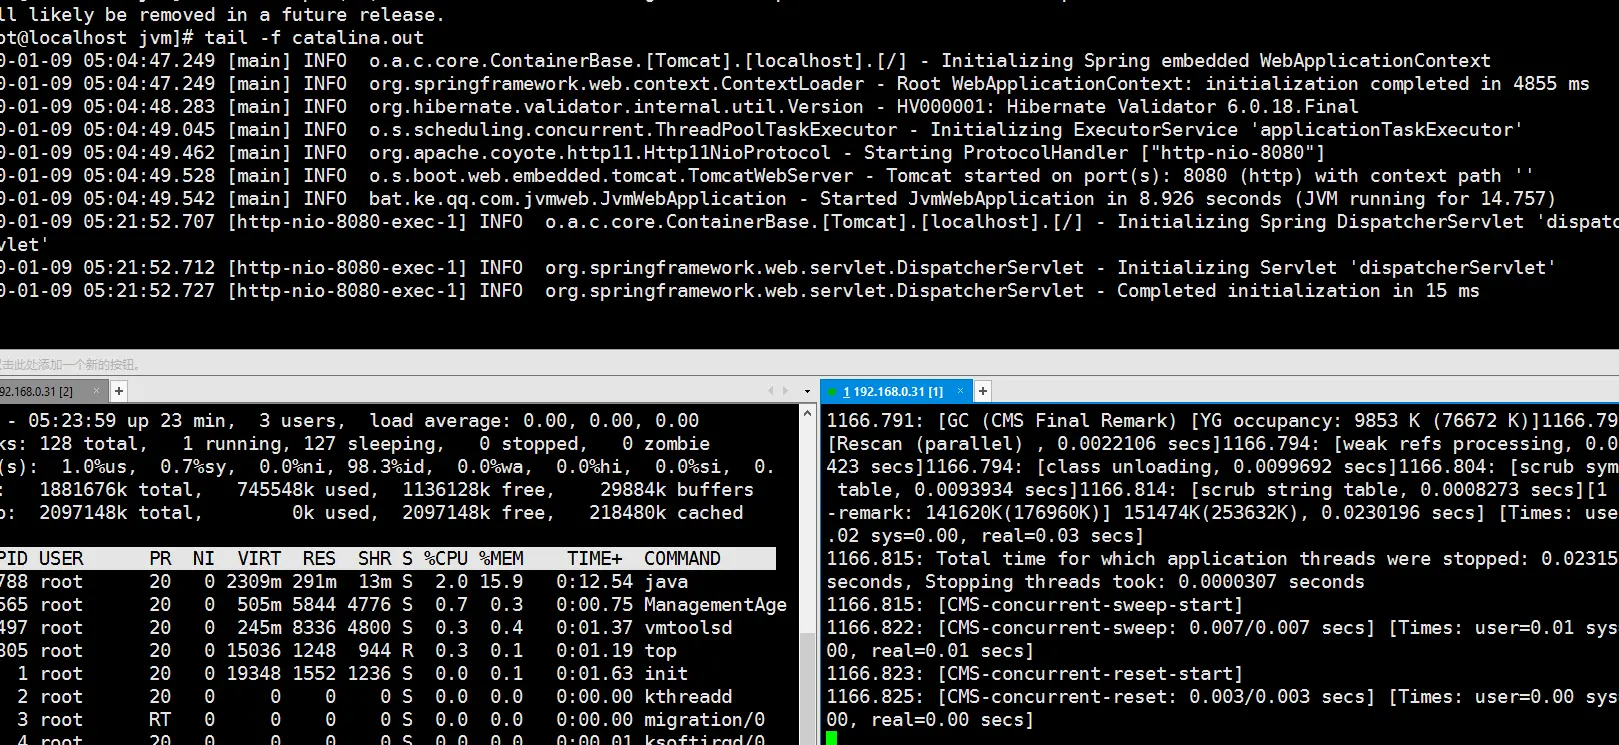1619x745 pixels.
Task: Click the PID USER header row in top
Action: click(388, 558)
